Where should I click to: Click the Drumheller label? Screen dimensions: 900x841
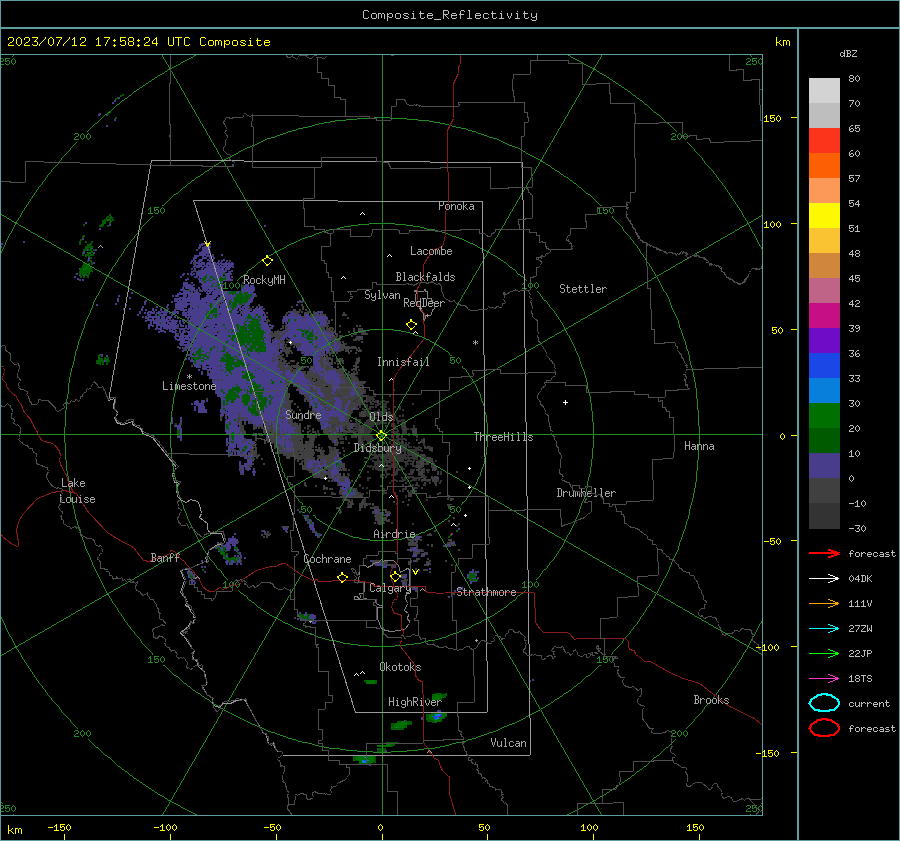click(586, 493)
